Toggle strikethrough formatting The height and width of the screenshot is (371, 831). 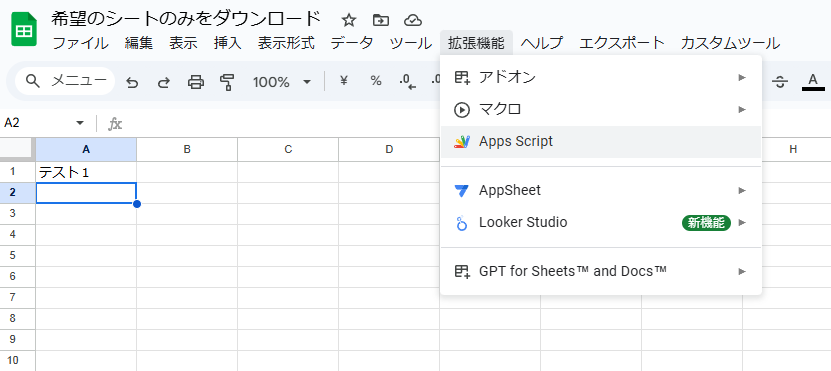(780, 82)
